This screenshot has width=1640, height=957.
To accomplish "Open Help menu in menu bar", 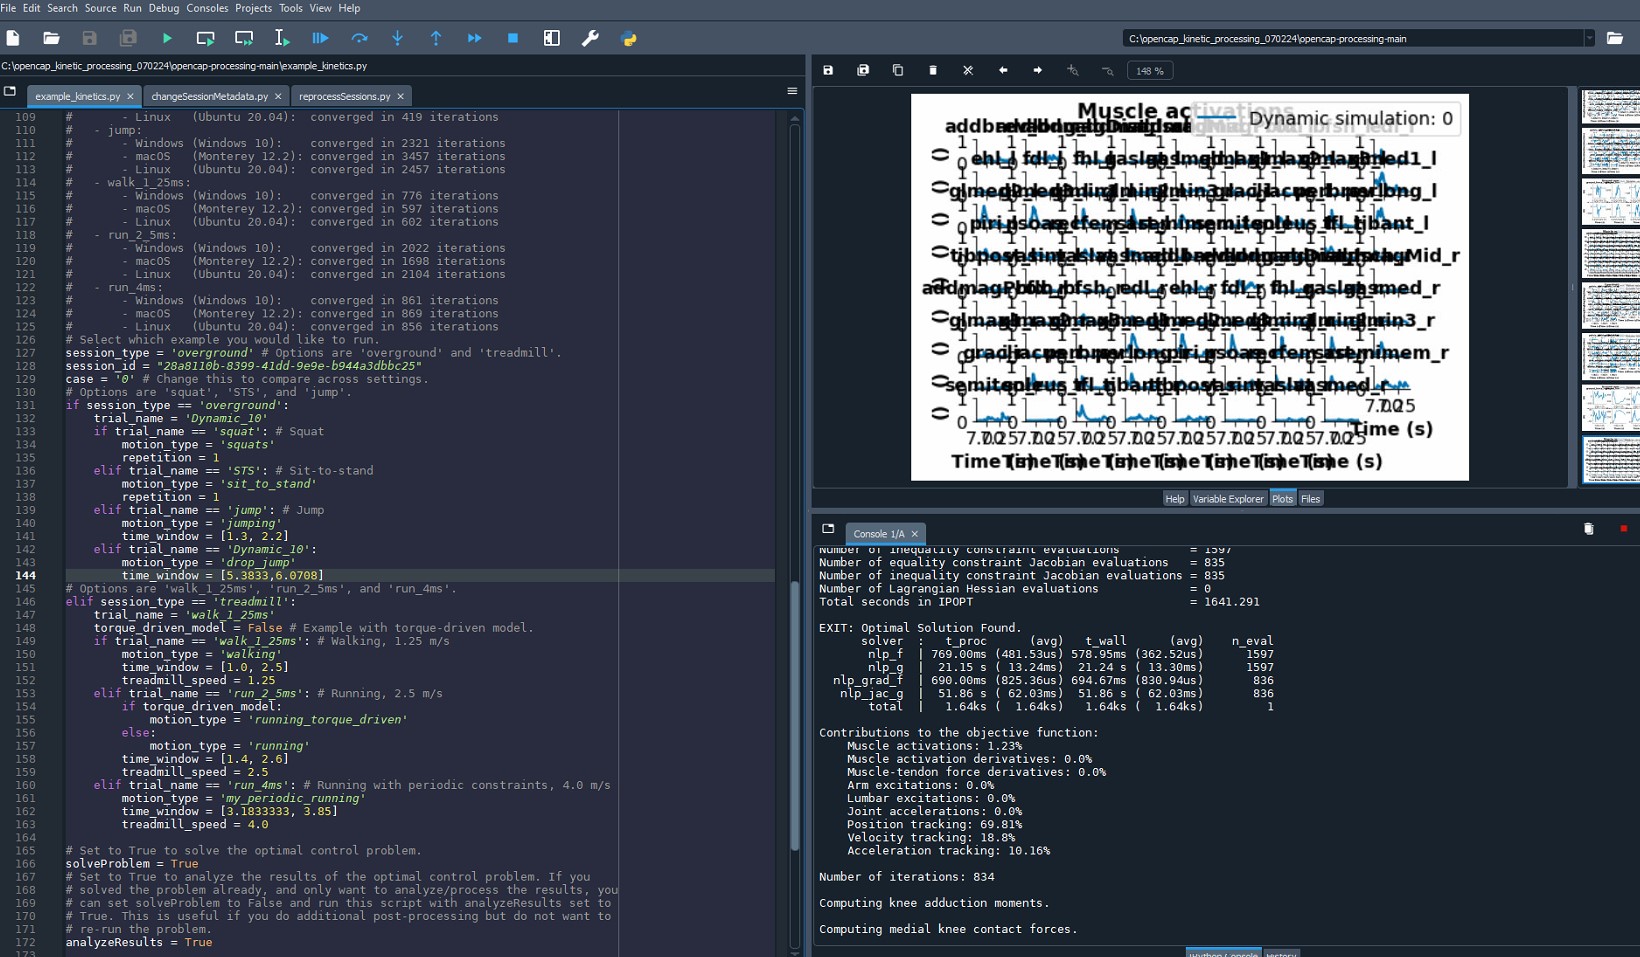I will [x=349, y=8].
